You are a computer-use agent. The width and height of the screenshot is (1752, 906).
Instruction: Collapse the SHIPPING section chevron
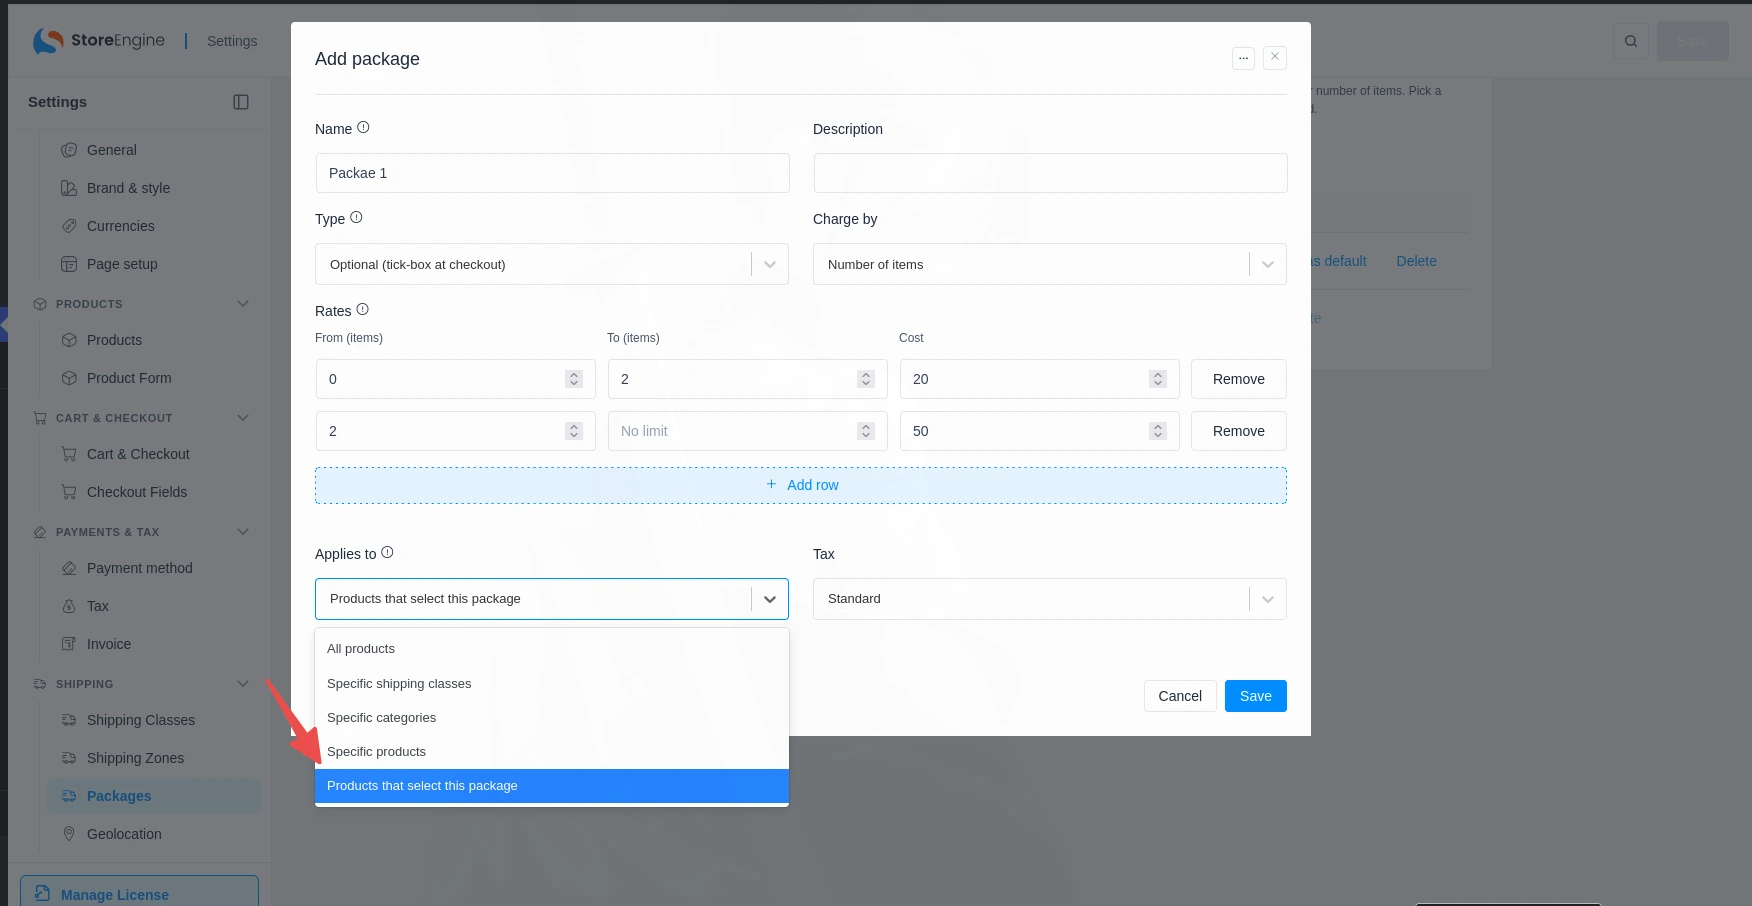pyautogui.click(x=243, y=684)
